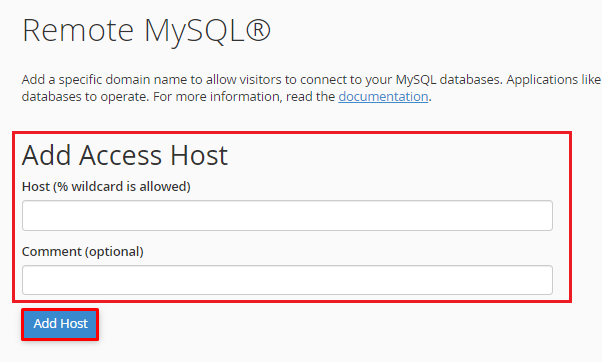The image size is (602, 362).
Task: Click the '(optional)' text beside Comment
Action: pyautogui.click(x=114, y=252)
